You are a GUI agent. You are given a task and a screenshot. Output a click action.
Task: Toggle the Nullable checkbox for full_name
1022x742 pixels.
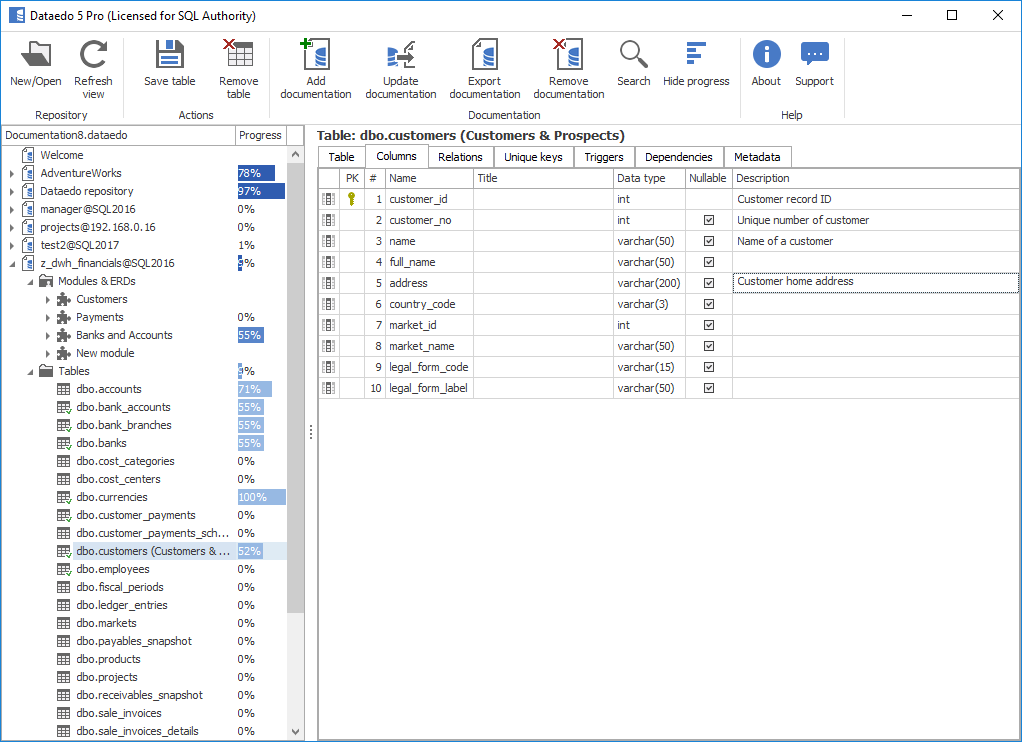click(x=709, y=262)
